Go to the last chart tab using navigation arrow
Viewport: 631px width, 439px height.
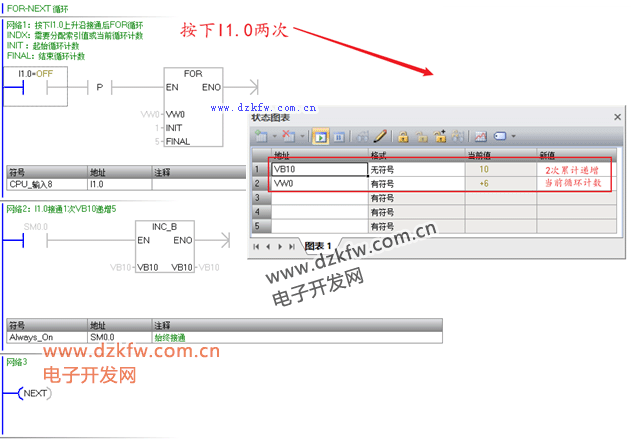coord(292,245)
